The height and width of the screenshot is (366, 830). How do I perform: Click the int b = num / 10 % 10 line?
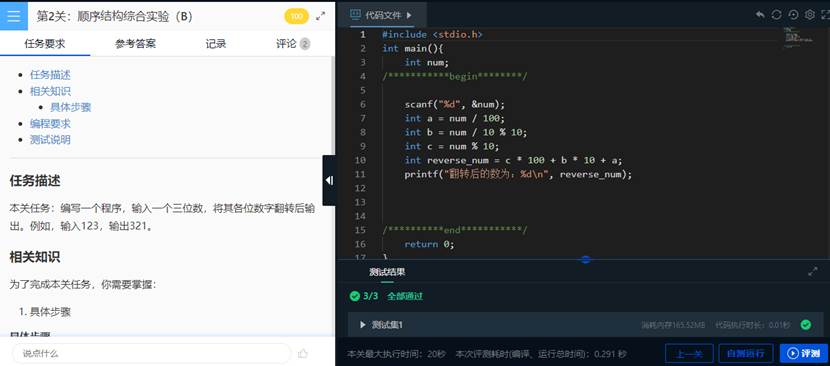[x=466, y=132]
